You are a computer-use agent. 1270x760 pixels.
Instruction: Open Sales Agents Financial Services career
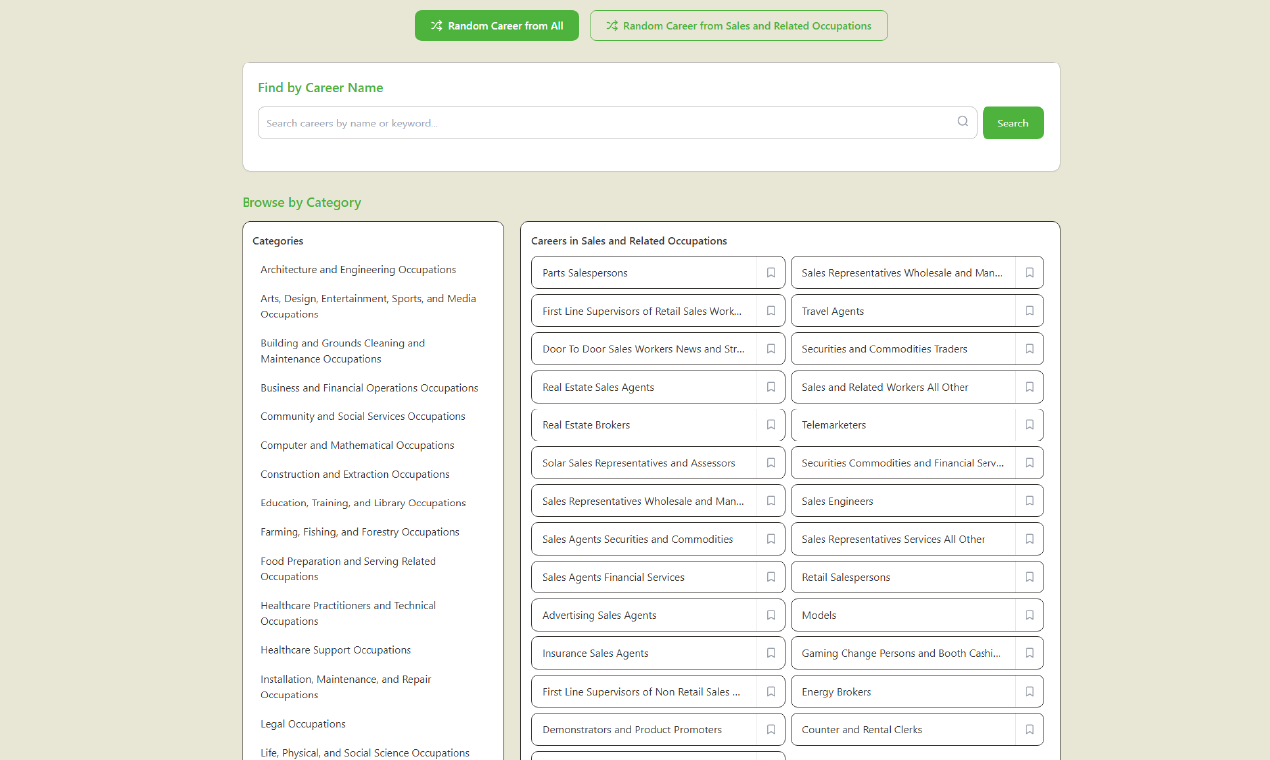pyautogui.click(x=644, y=577)
